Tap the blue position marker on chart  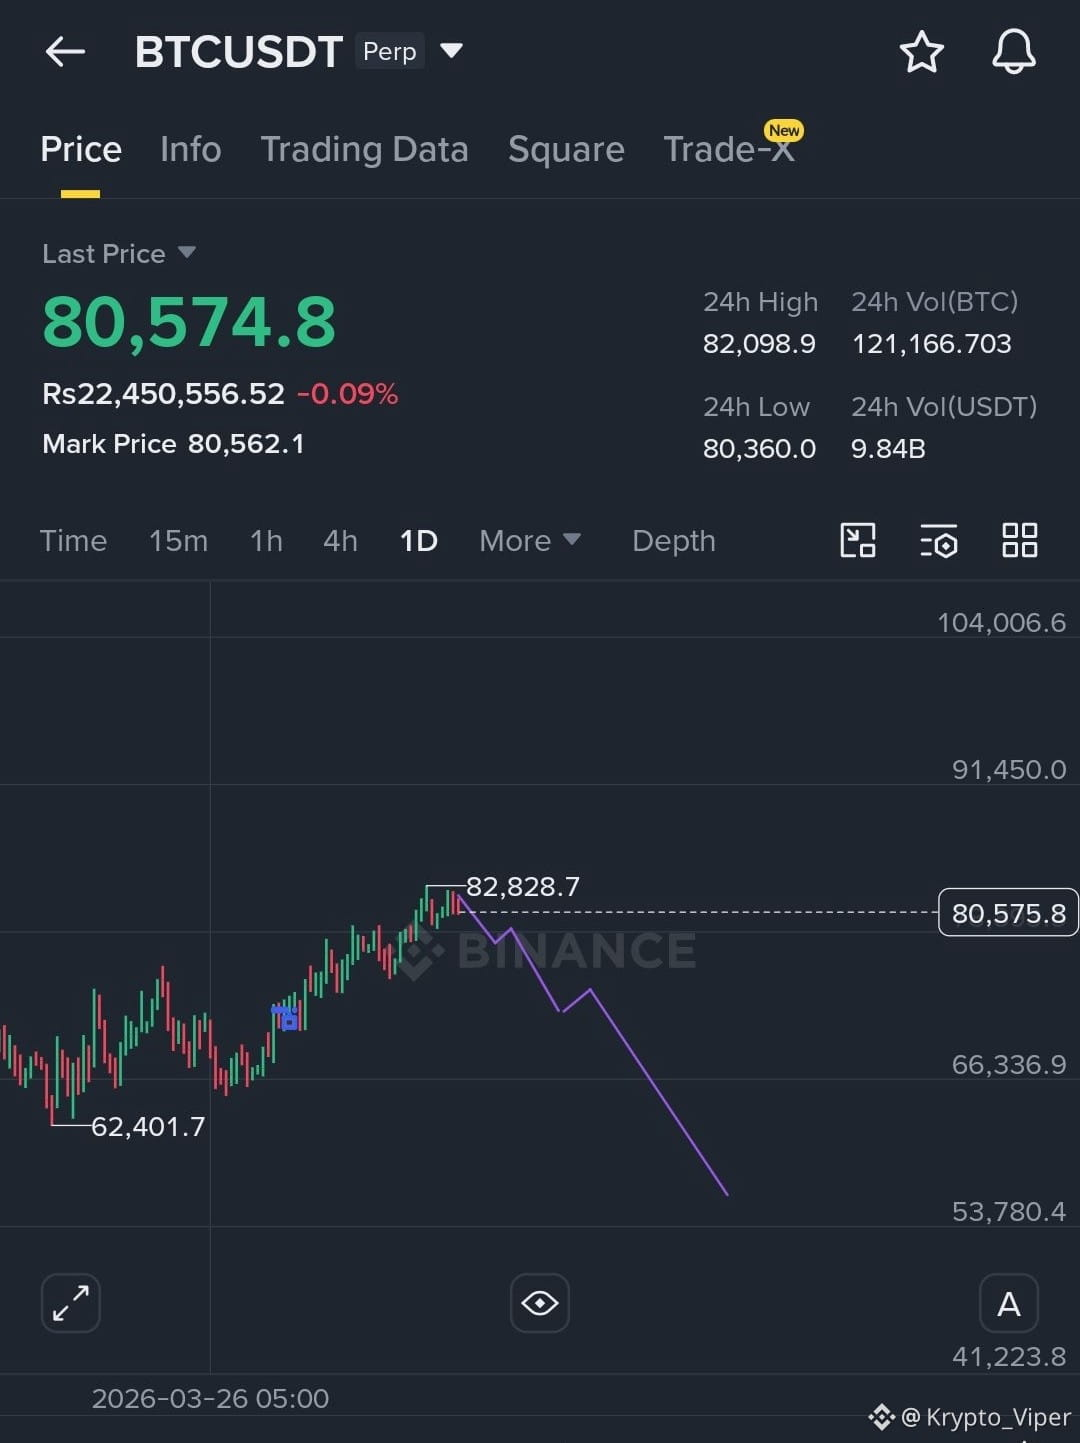pos(287,1018)
